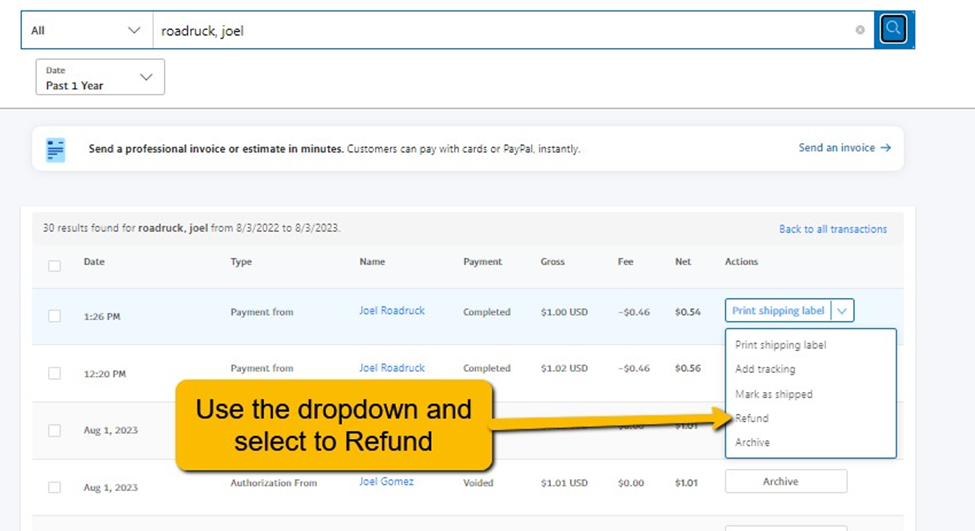This screenshot has height=531, width=975.
Task: Click Back to all transactions link
Action: (833, 229)
